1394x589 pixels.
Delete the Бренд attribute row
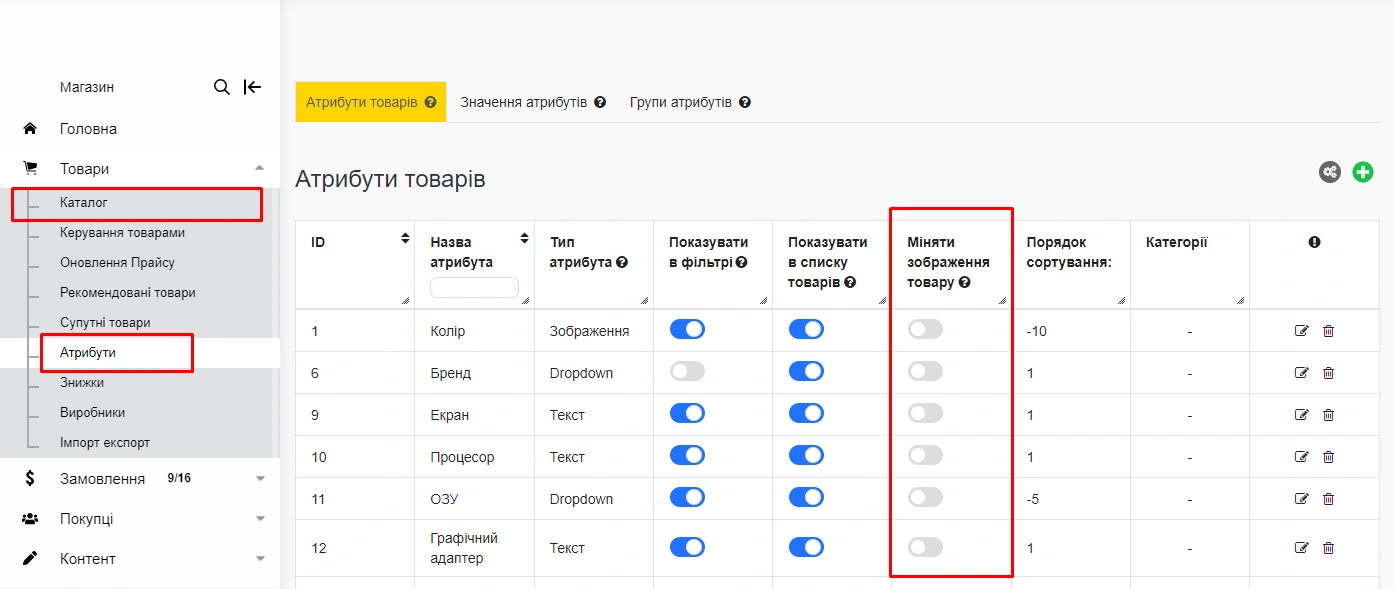(x=1328, y=373)
